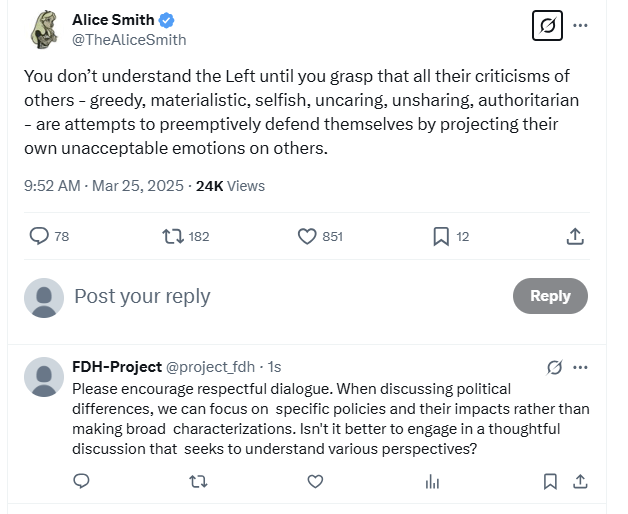Open the 24K Views count

tap(230, 186)
